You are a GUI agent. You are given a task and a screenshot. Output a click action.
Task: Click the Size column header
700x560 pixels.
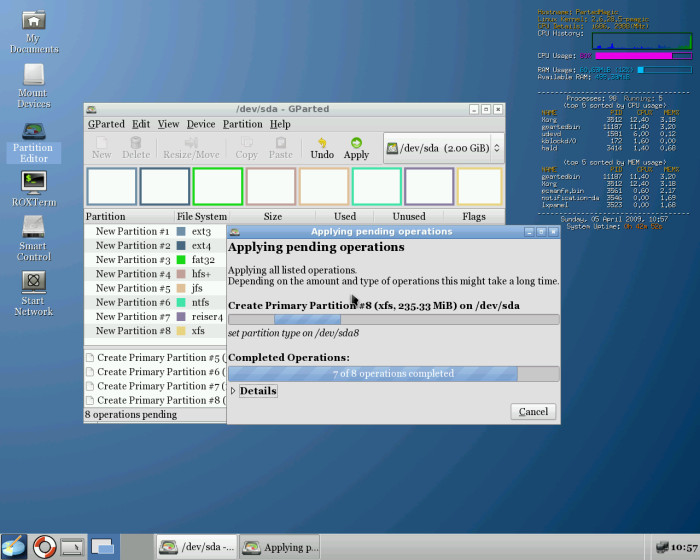tap(272, 217)
